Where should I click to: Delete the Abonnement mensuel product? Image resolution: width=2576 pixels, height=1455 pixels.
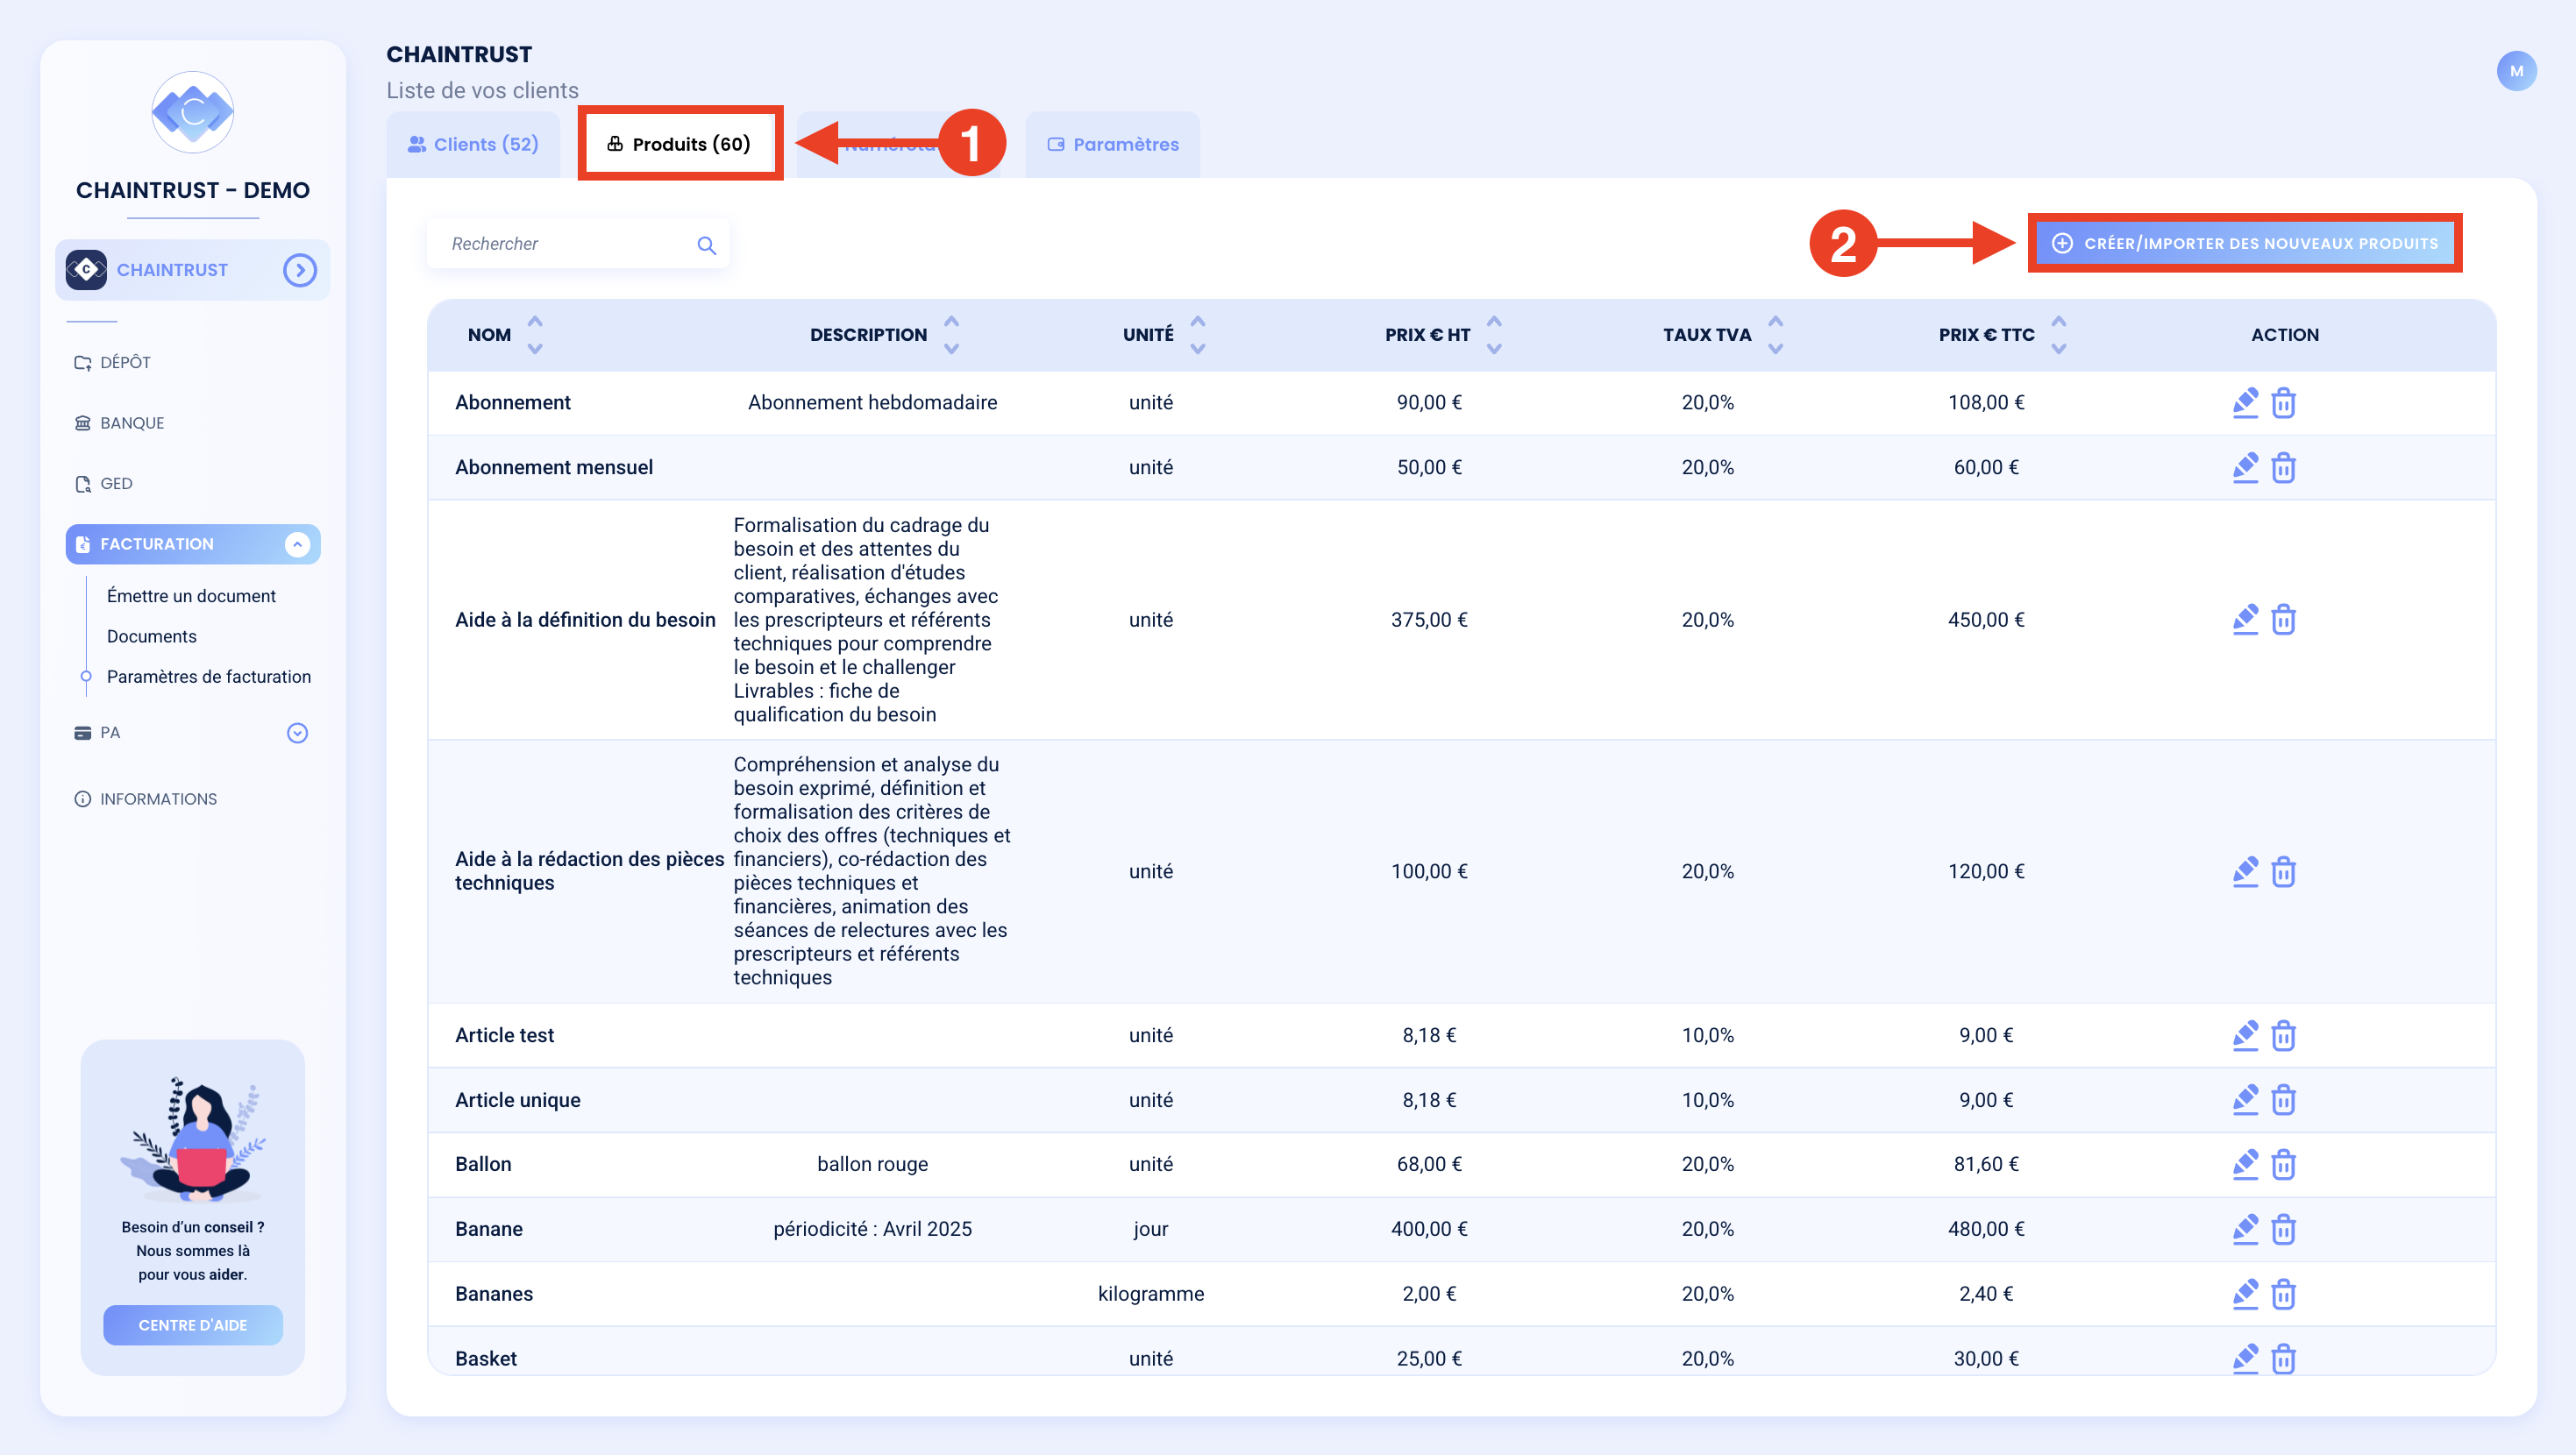click(x=2283, y=467)
